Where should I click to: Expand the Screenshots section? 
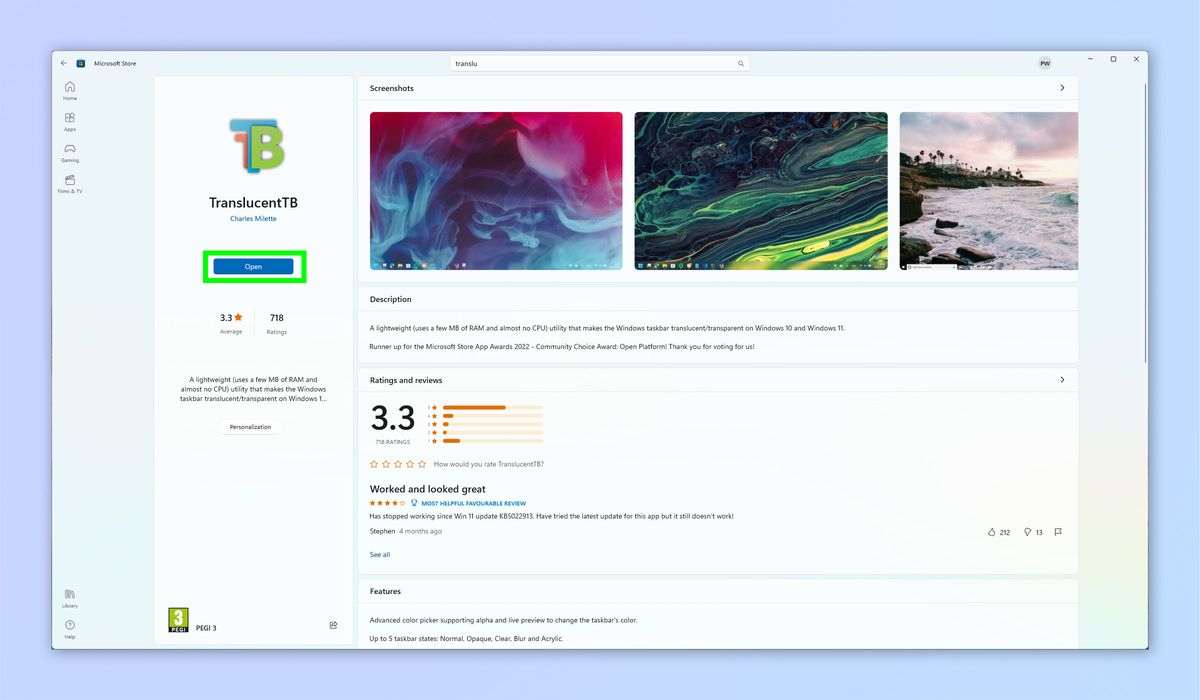click(x=1062, y=88)
